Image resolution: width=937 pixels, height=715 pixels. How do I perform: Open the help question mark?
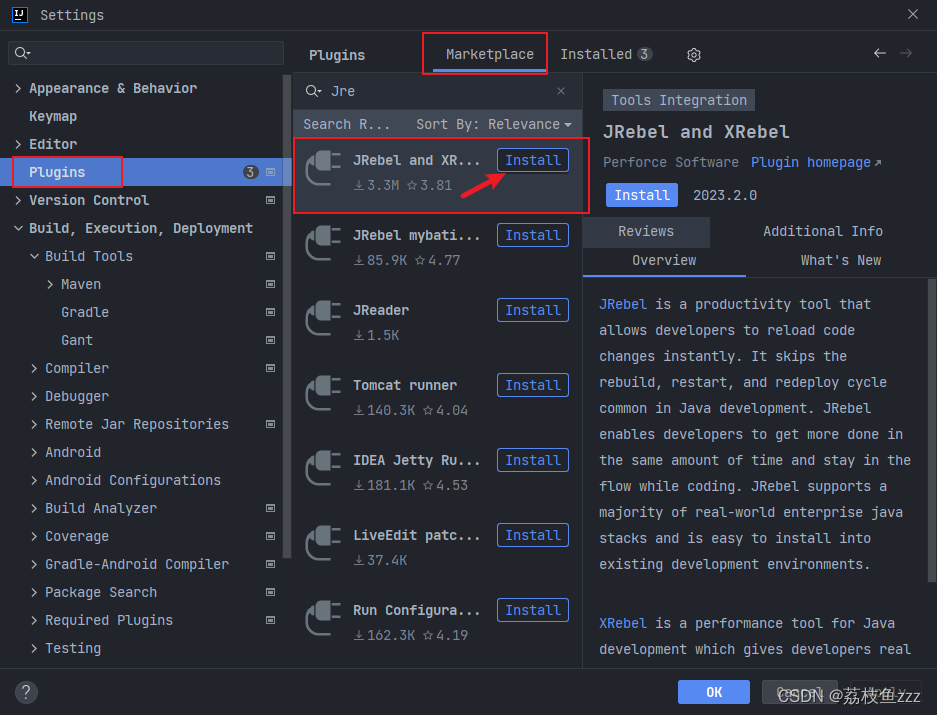click(x=26, y=693)
